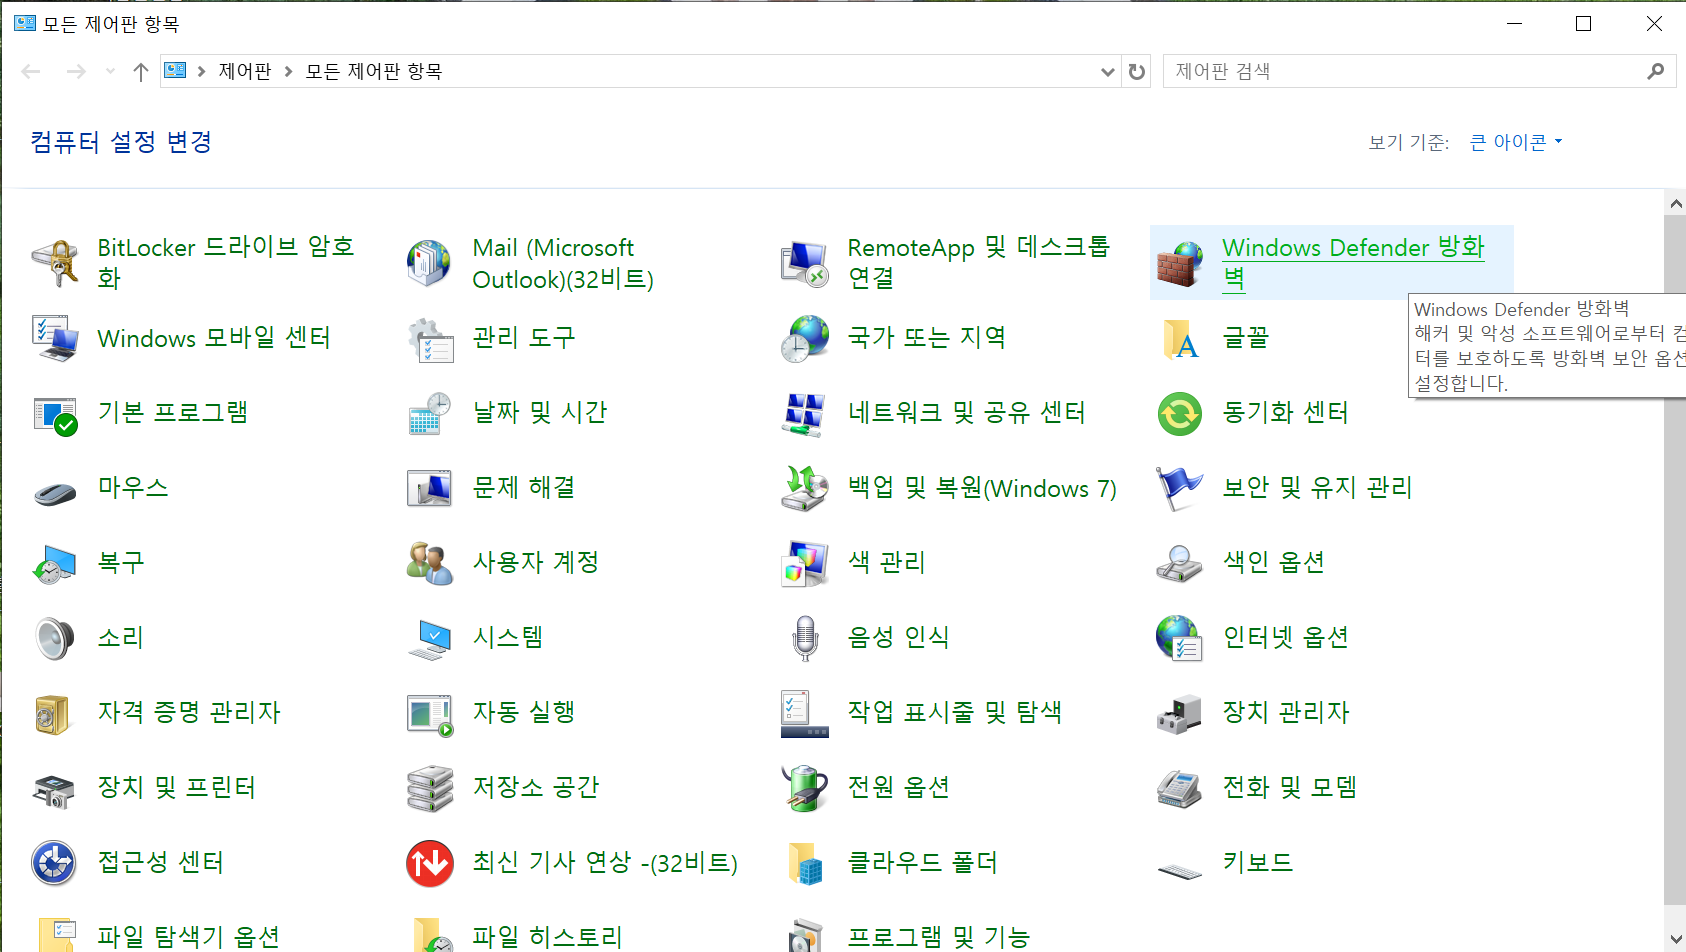1686x952 pixels.
Task: Open the 파일 탐색기 옵션 link
Action: [x=189, y=937]
